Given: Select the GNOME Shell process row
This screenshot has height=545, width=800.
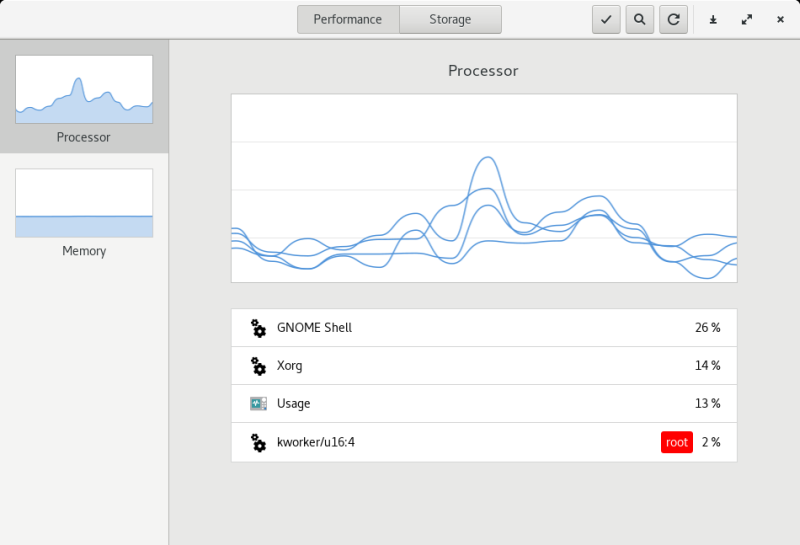Looking at the screenshot, I should pos(484,328).
